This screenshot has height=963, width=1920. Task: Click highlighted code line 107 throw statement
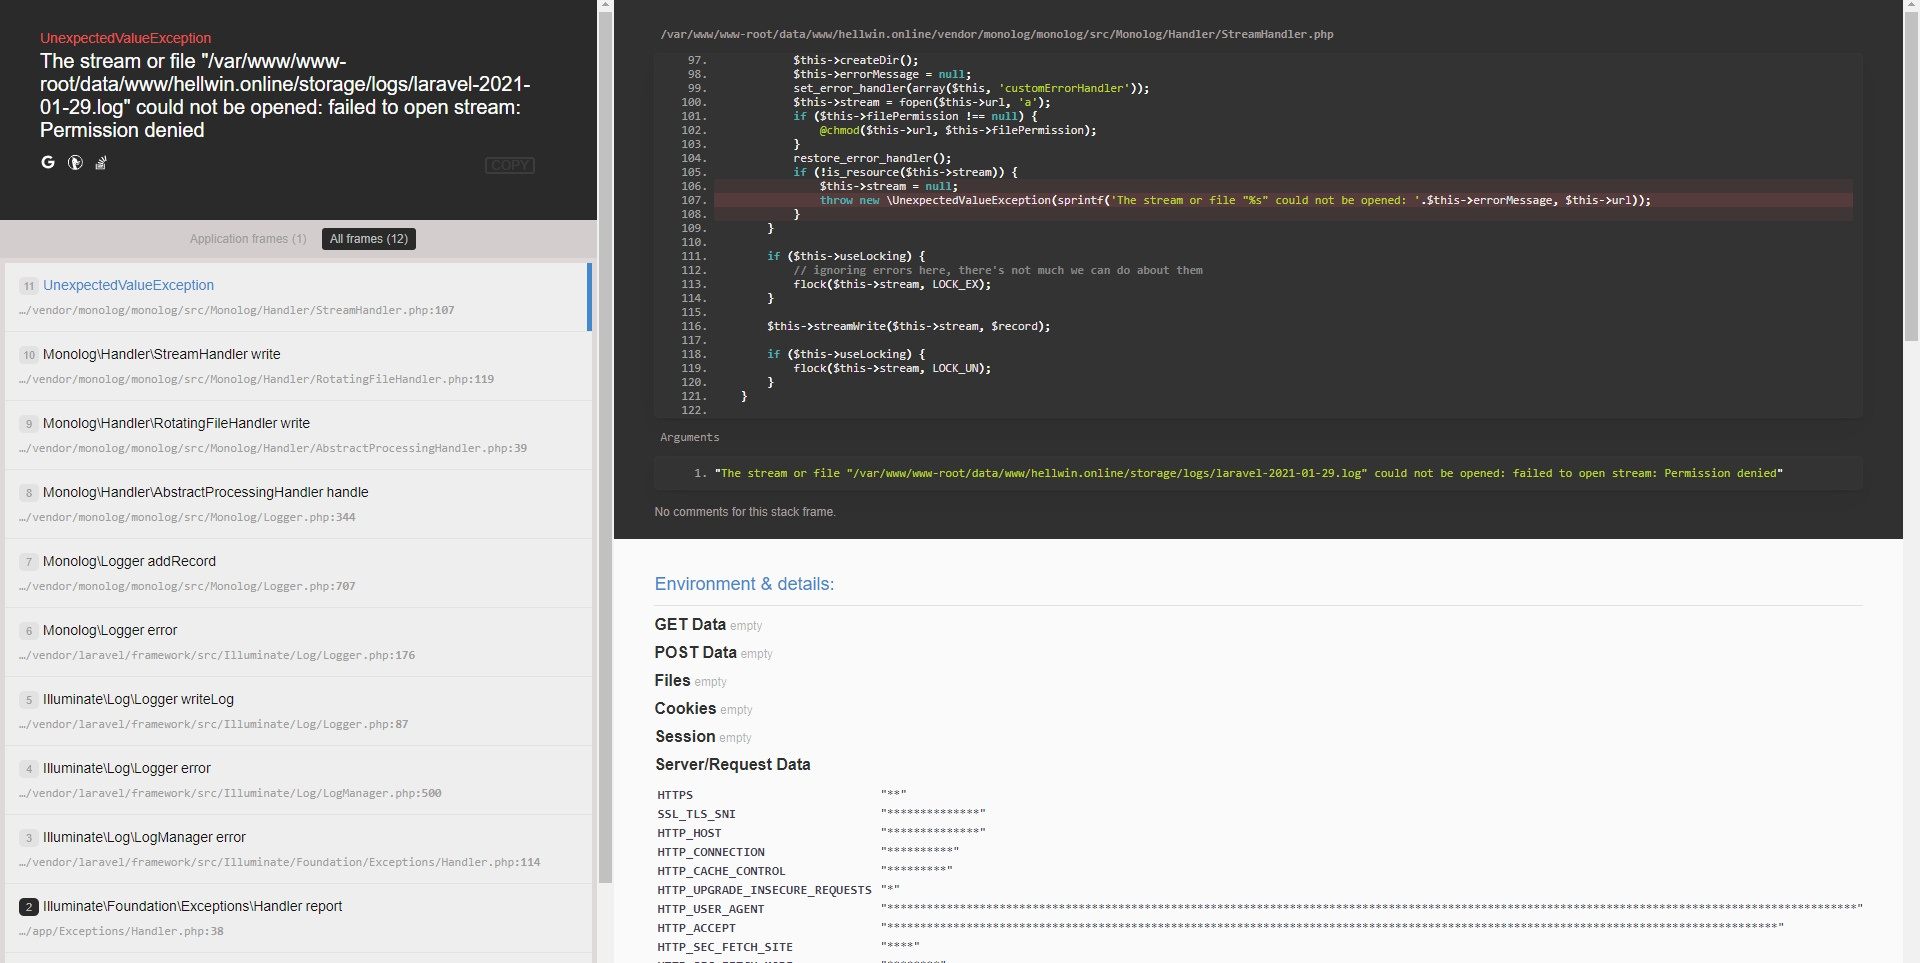1282,200
